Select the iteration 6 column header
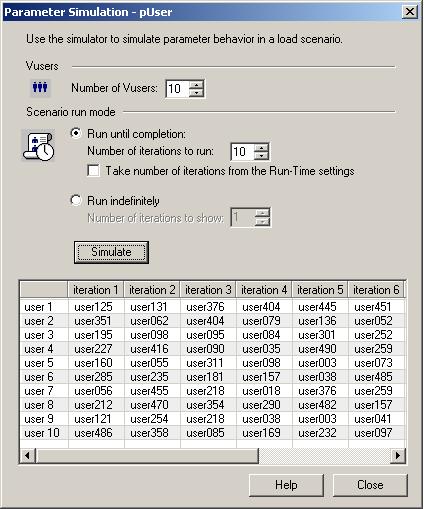Screen dimensions: 424x509 tap(376, 290)
